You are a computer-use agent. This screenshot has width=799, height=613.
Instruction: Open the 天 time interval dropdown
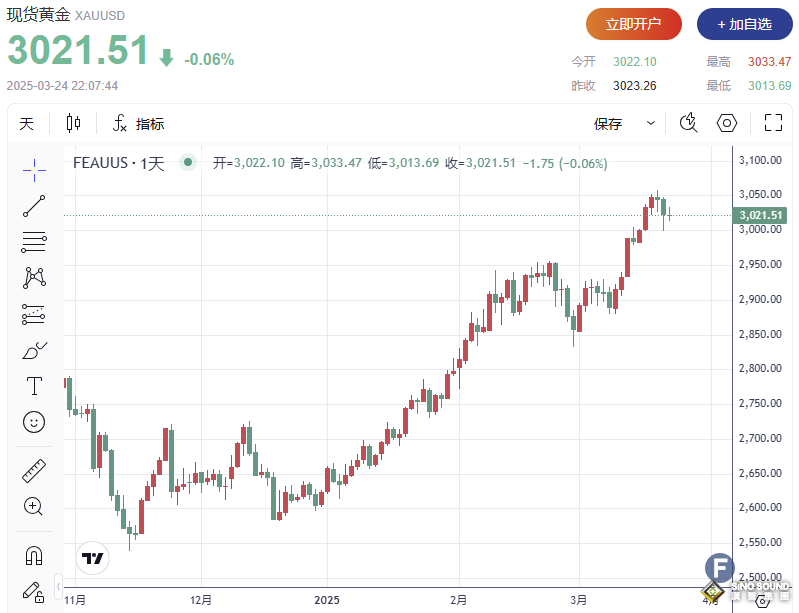27,124
